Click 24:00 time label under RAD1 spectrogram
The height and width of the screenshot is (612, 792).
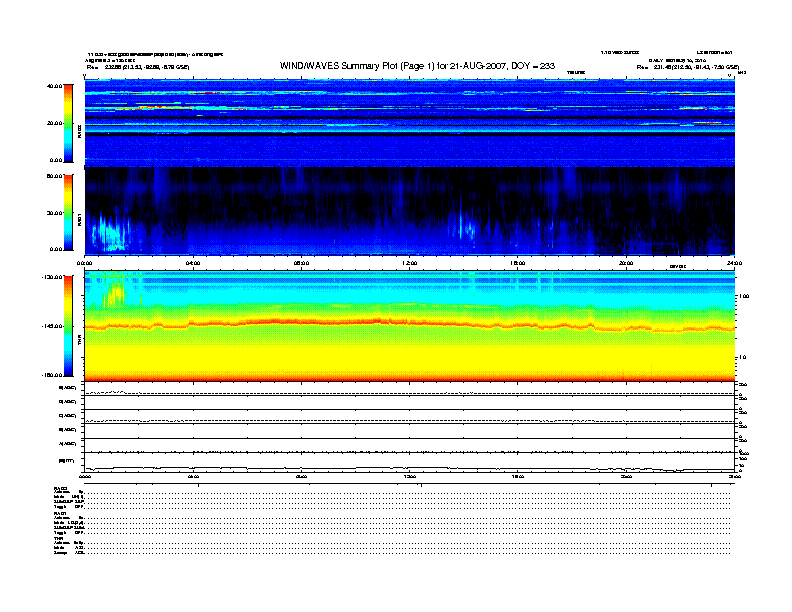pyautogui.click(x=734, y=263)
